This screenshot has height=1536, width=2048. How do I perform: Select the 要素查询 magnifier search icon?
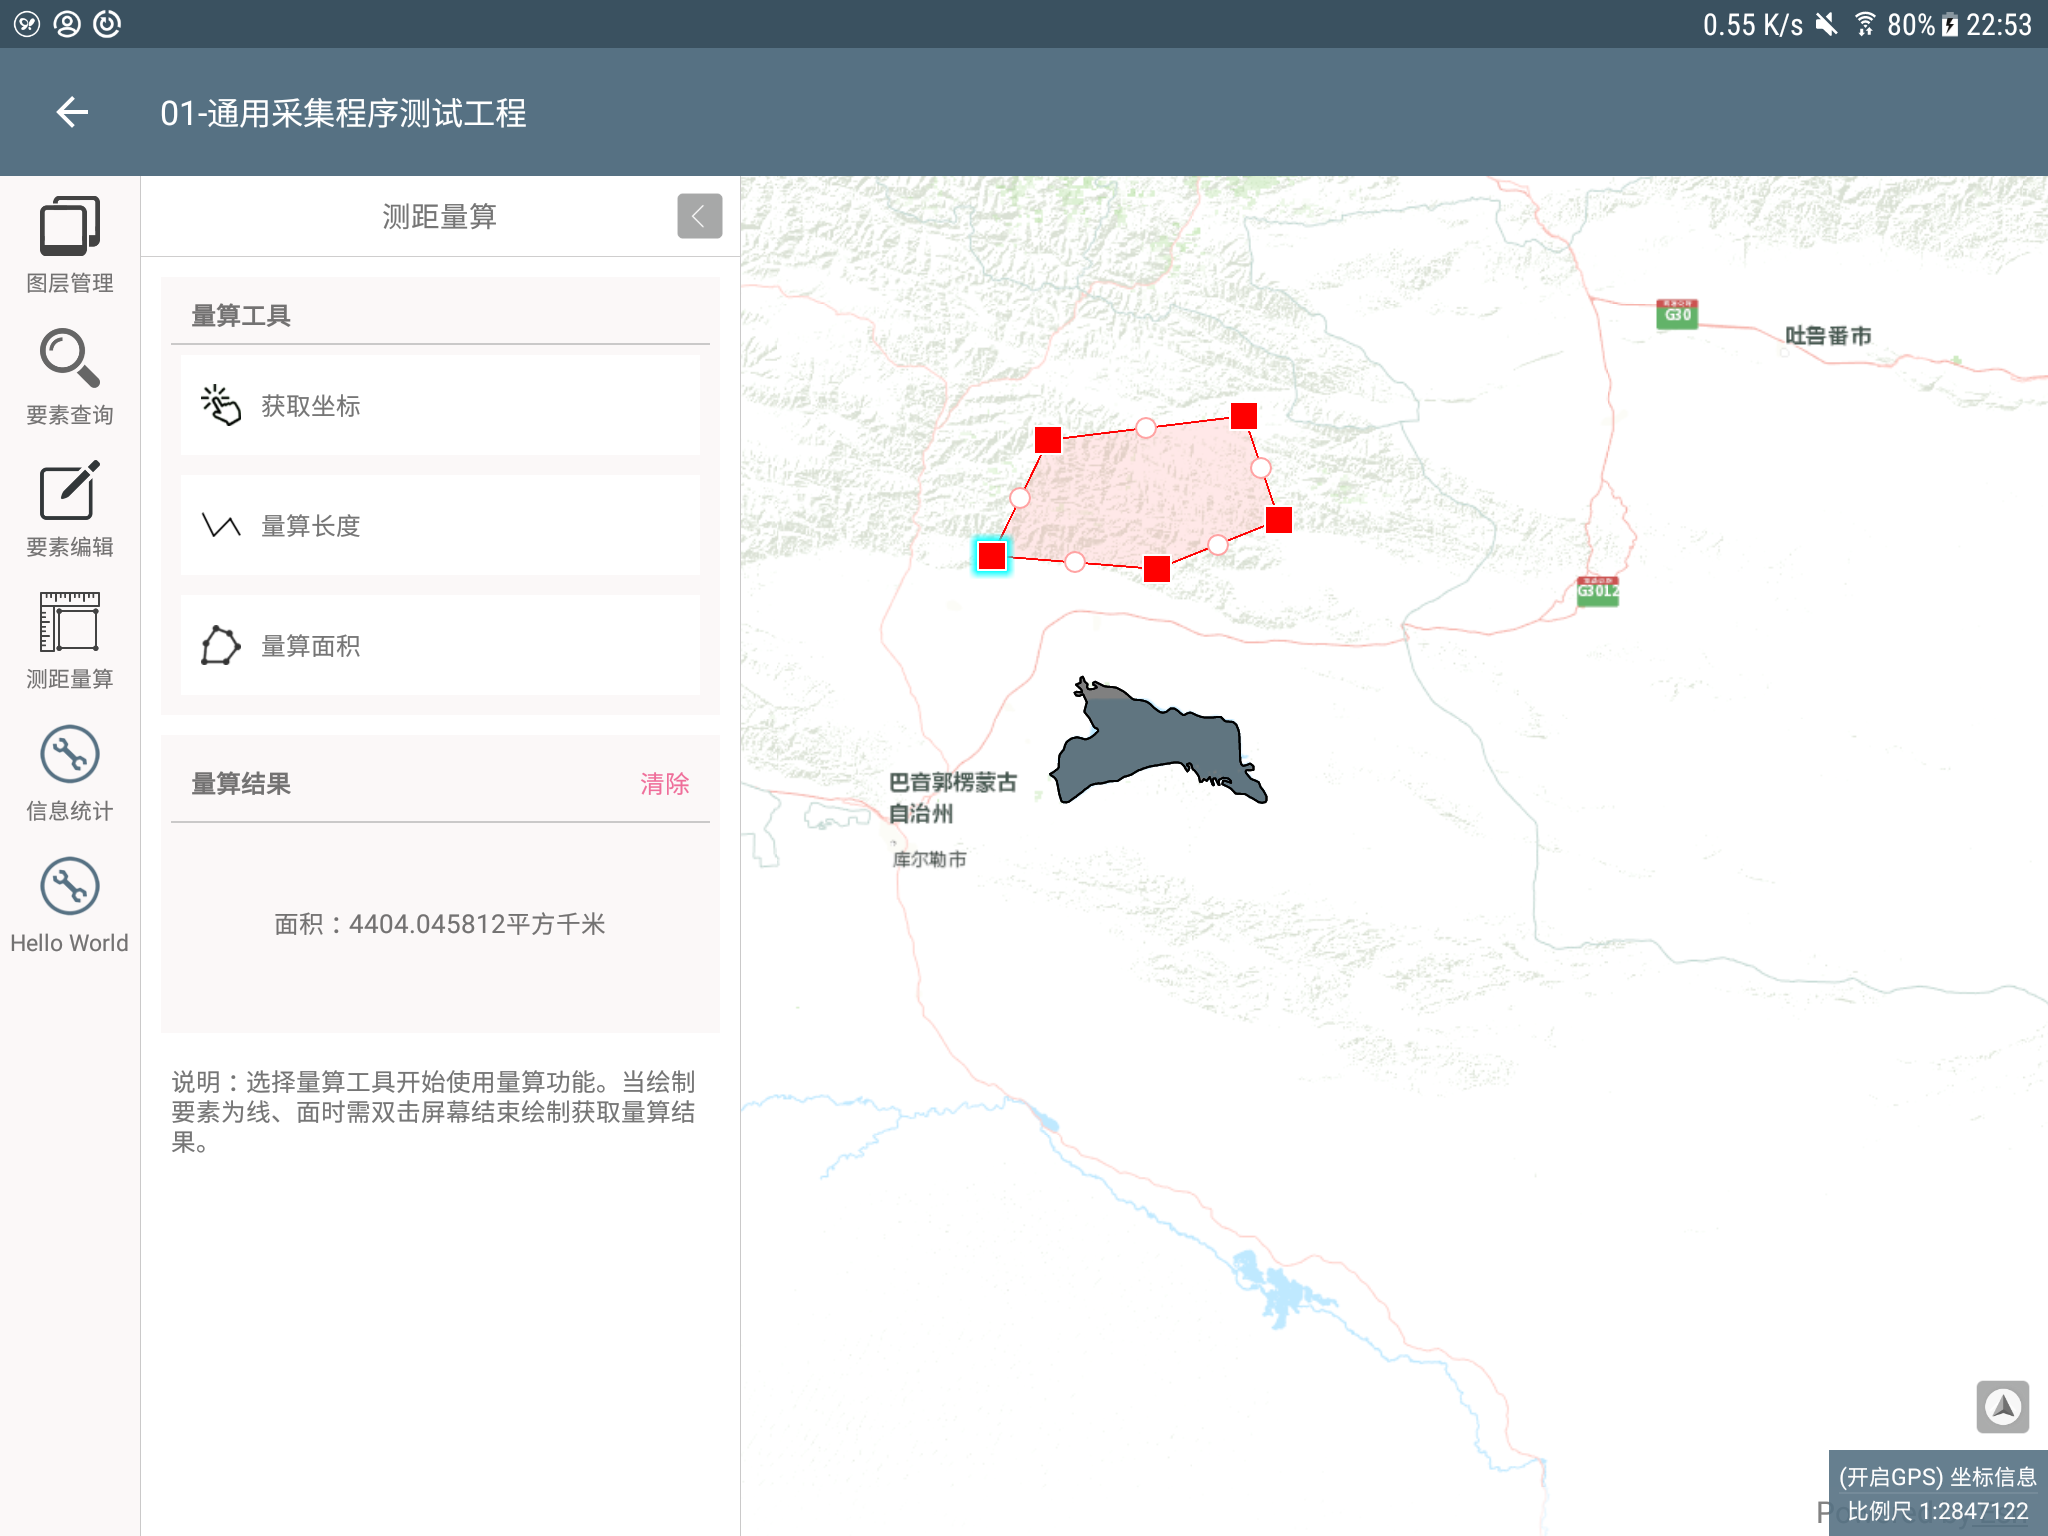[x=69, y=359]
